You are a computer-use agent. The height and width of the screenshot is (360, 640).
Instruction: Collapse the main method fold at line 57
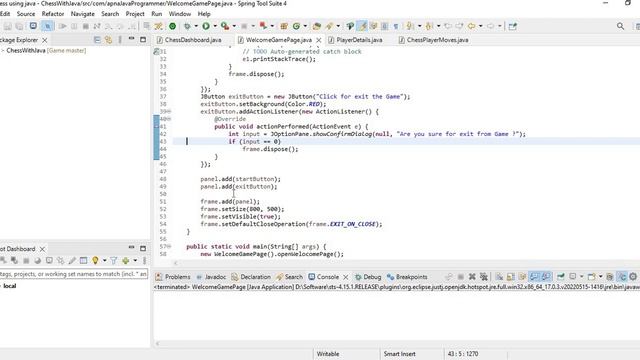(x=169, y=247)
